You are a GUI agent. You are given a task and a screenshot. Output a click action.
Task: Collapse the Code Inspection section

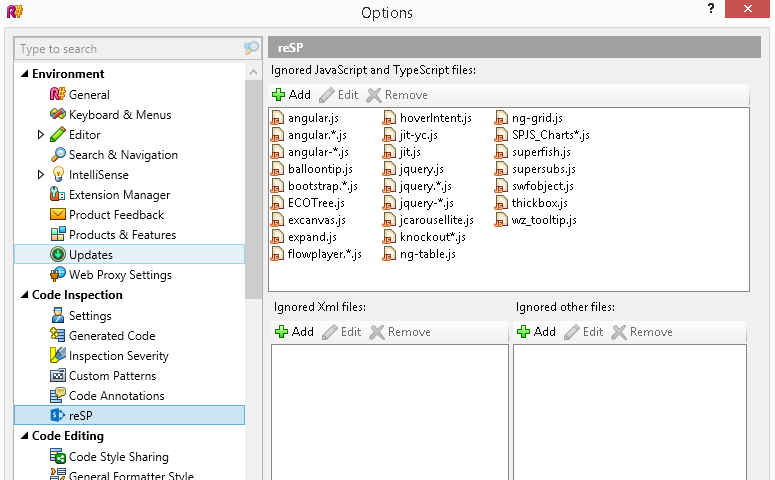tap(24, 295)
